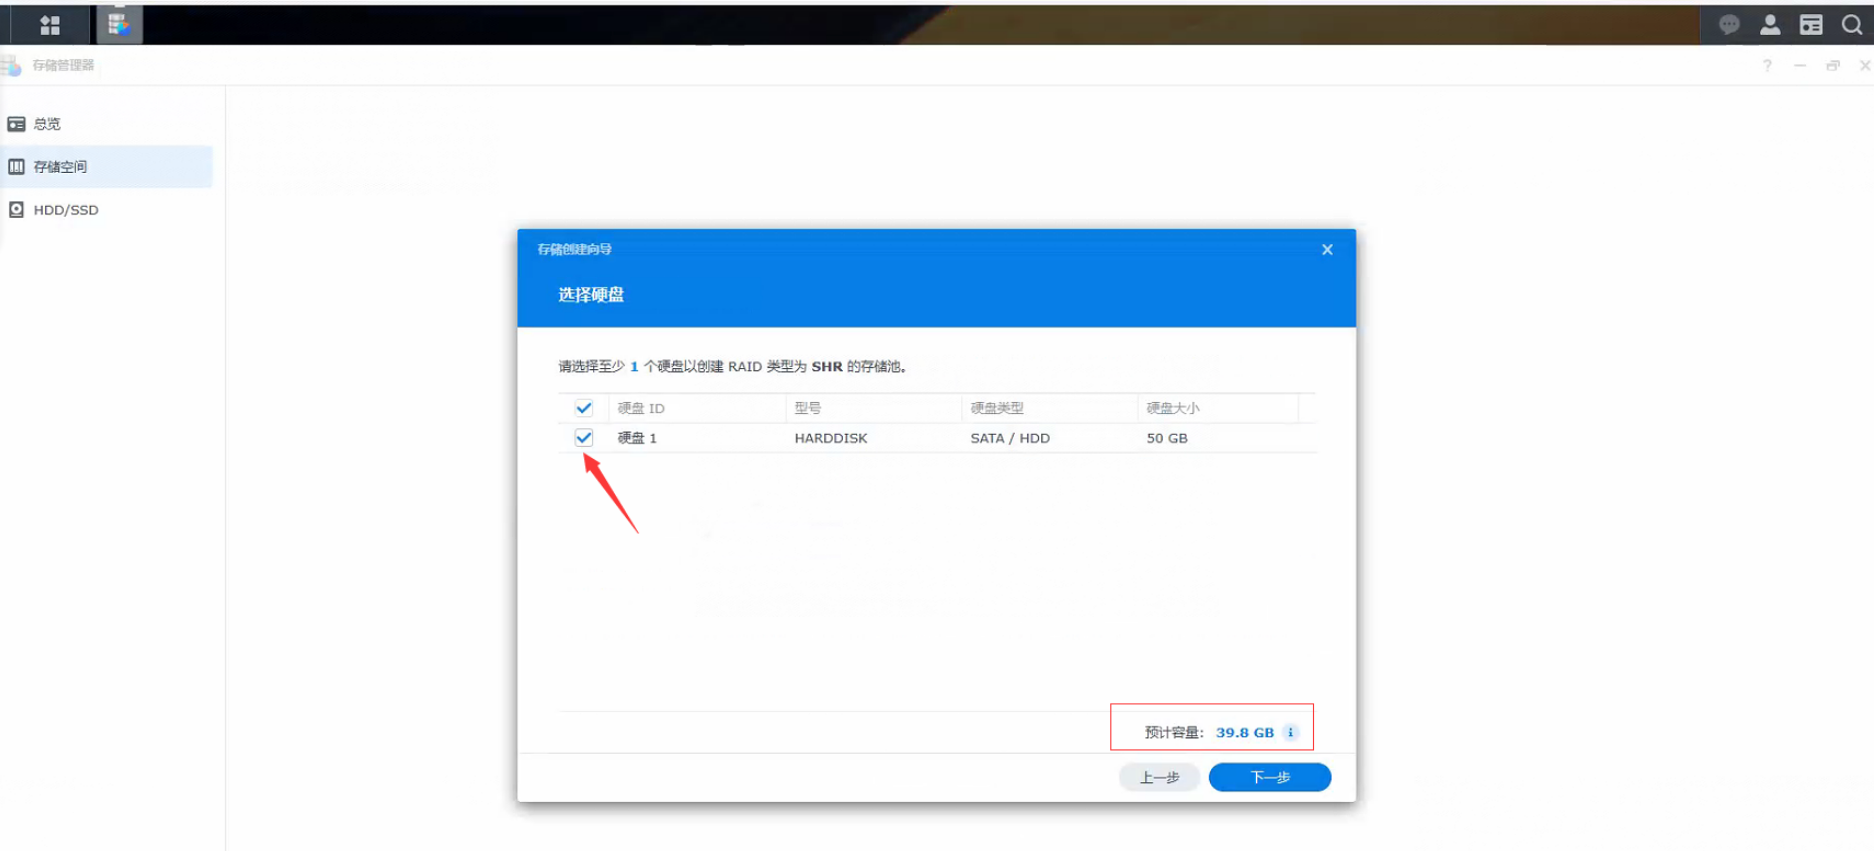This screenshot has height=851, width=1874.
Task: Click the 硬盘类型 column header
Action: (x=1050, y=408)
